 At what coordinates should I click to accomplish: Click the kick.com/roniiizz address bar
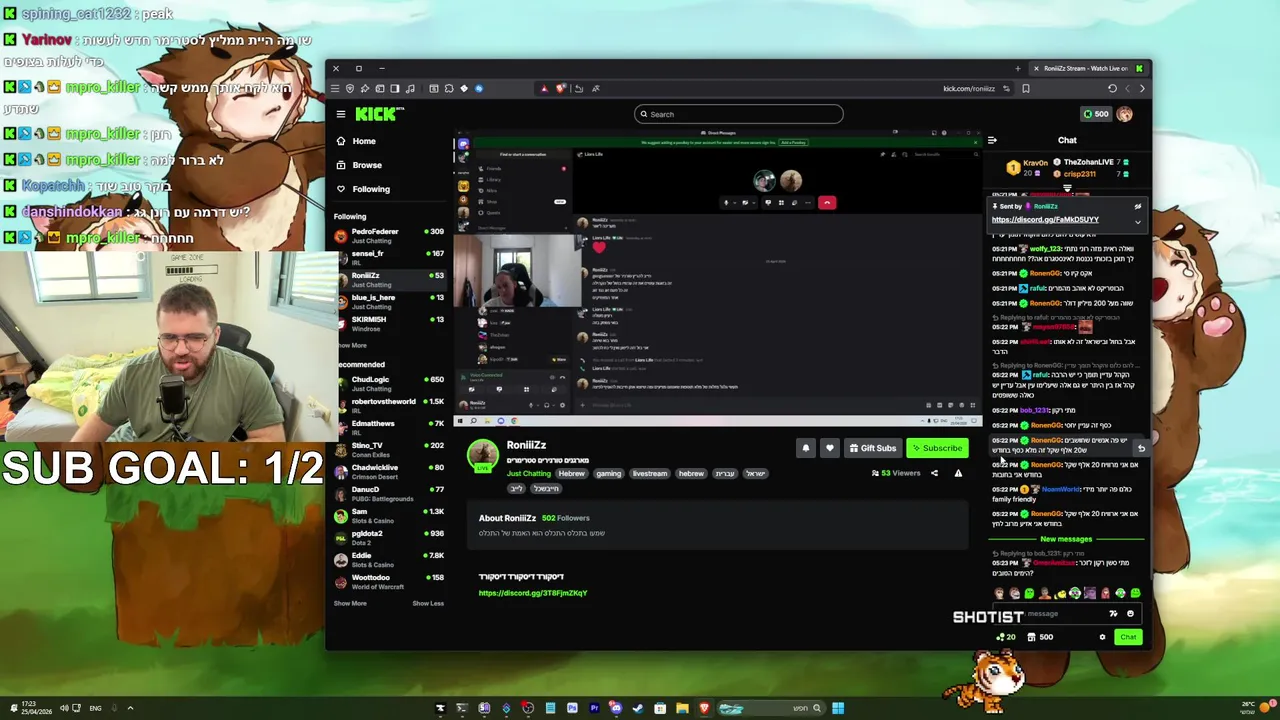point(969,88)
